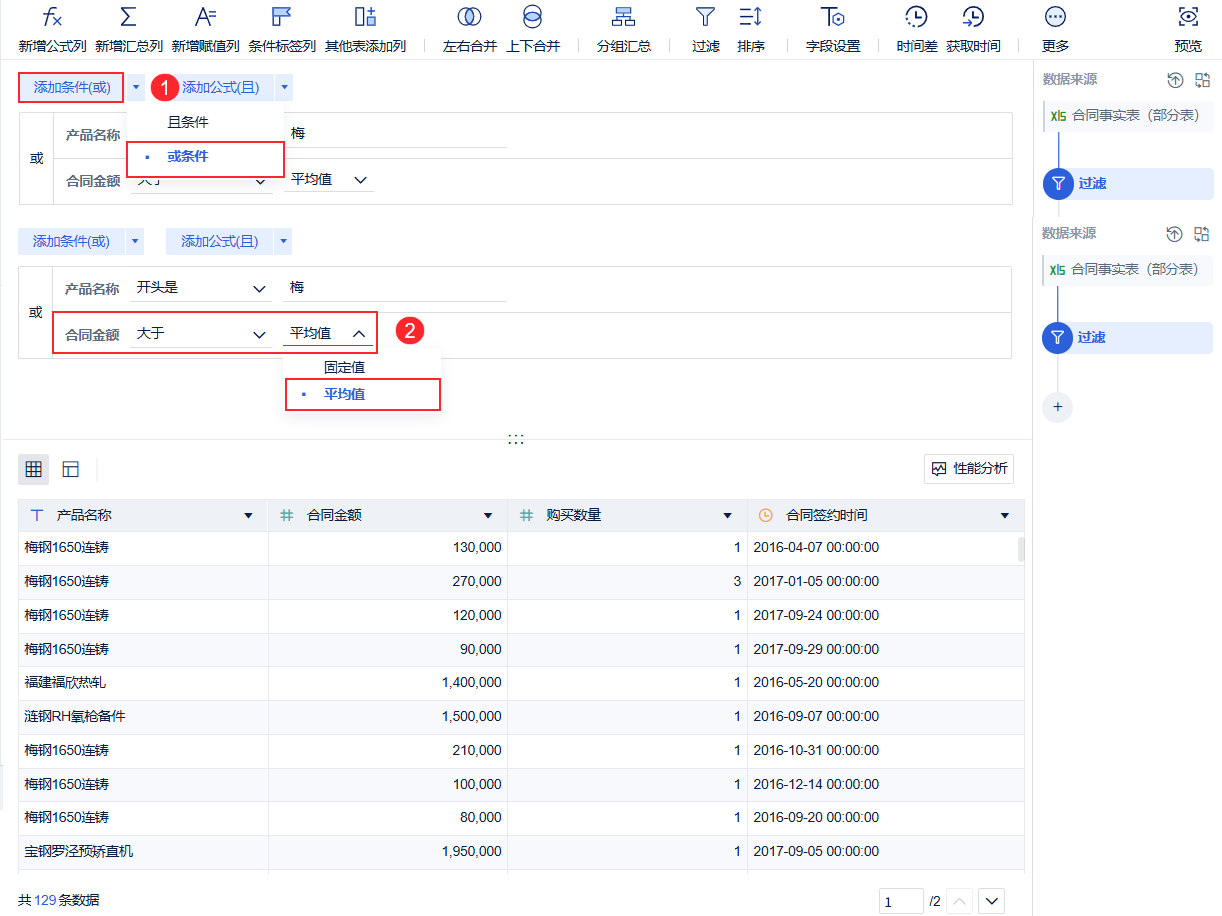The height and width of the screenshot is (916, 1222).
Task: Click the 过滤 funnel icon in toolbar
Action: tap(706, 17)
